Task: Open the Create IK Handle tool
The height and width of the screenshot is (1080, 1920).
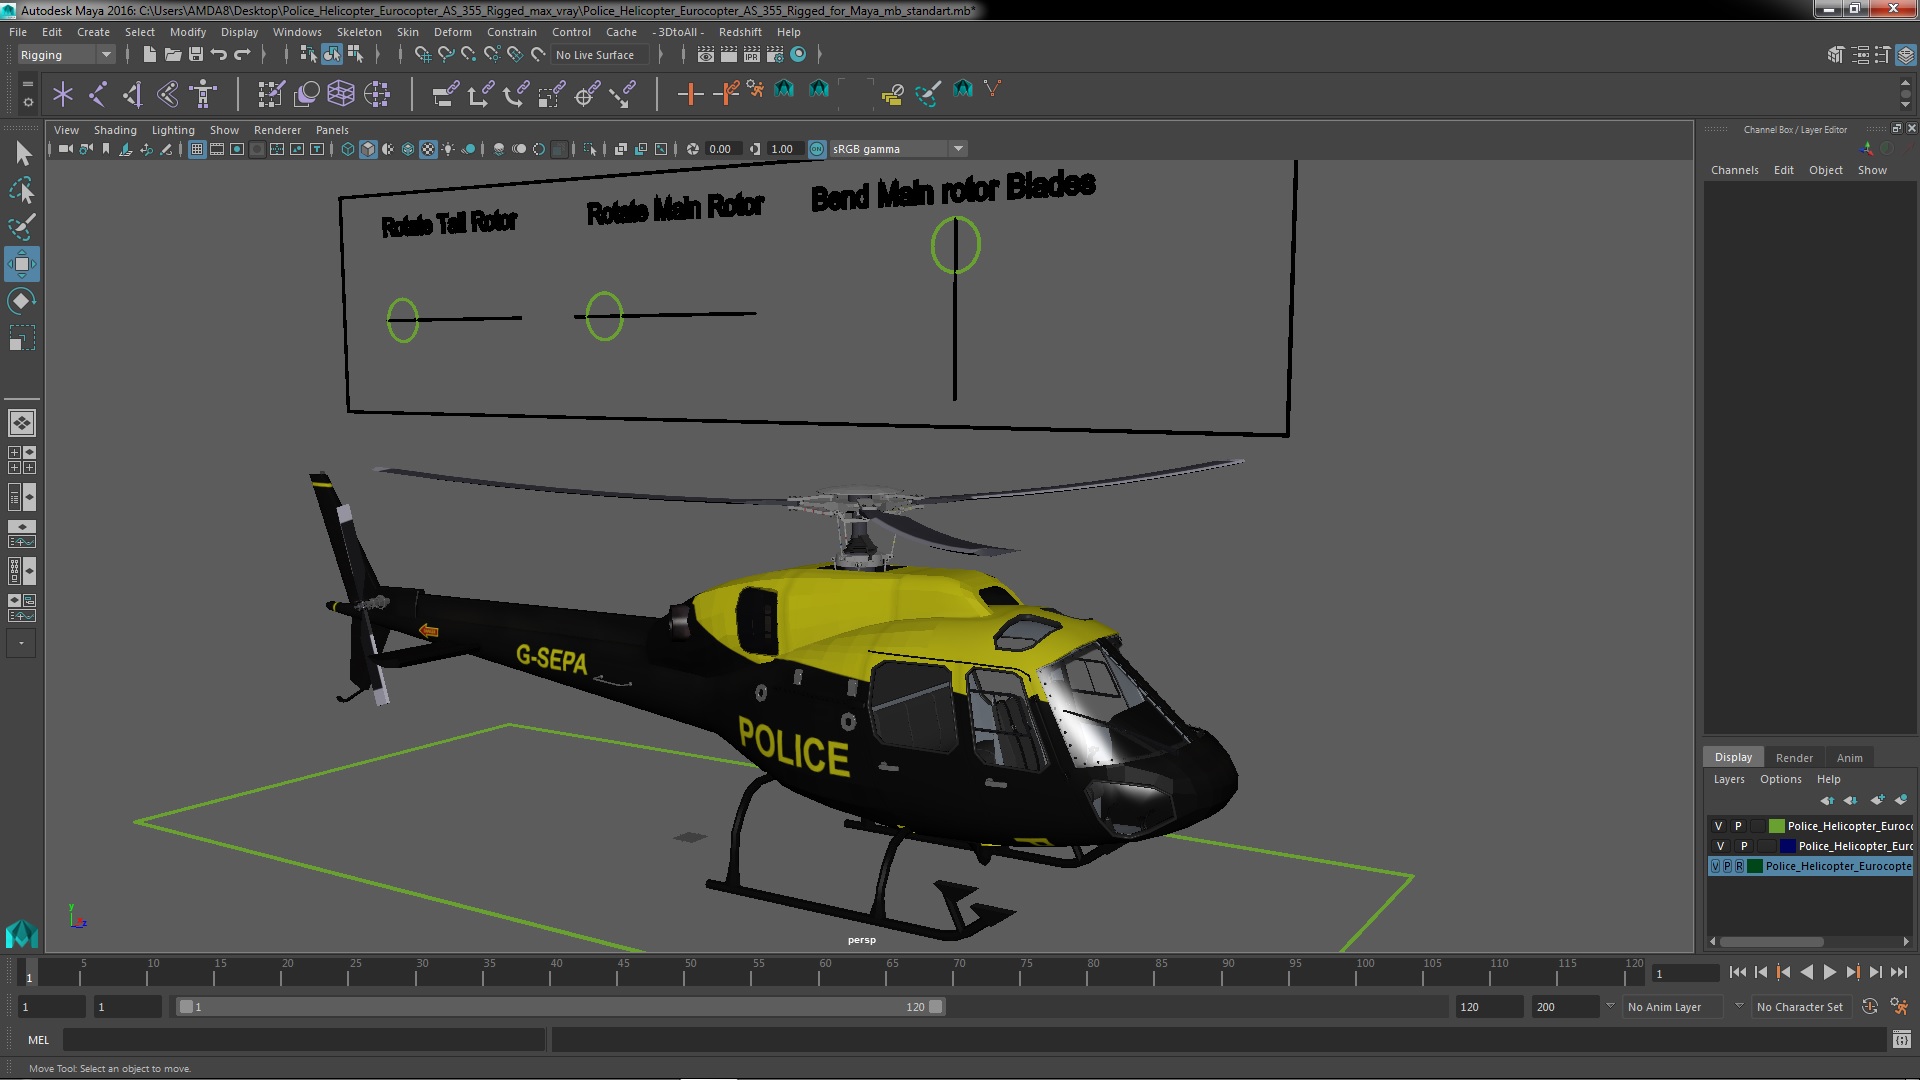Action: pyautogui.click(x=133, y=94)
